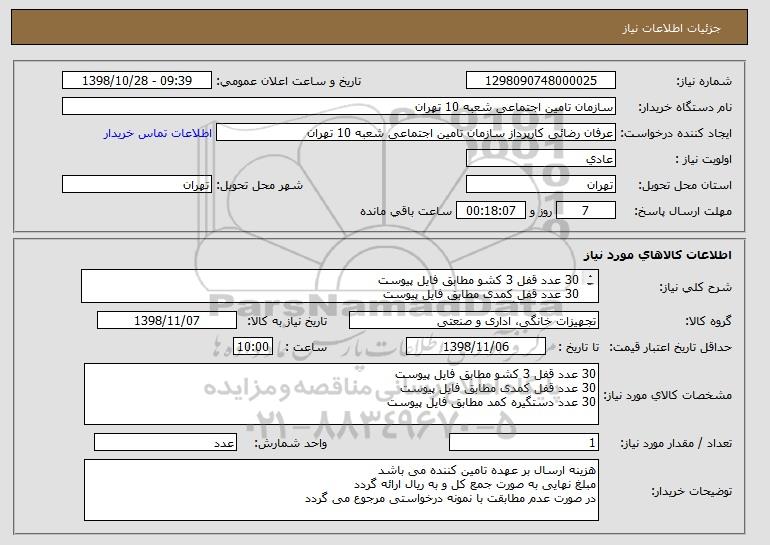Screen dimensions: 770x545
Task: Click the label گروه کالا
Action: [x=708, y=321]
